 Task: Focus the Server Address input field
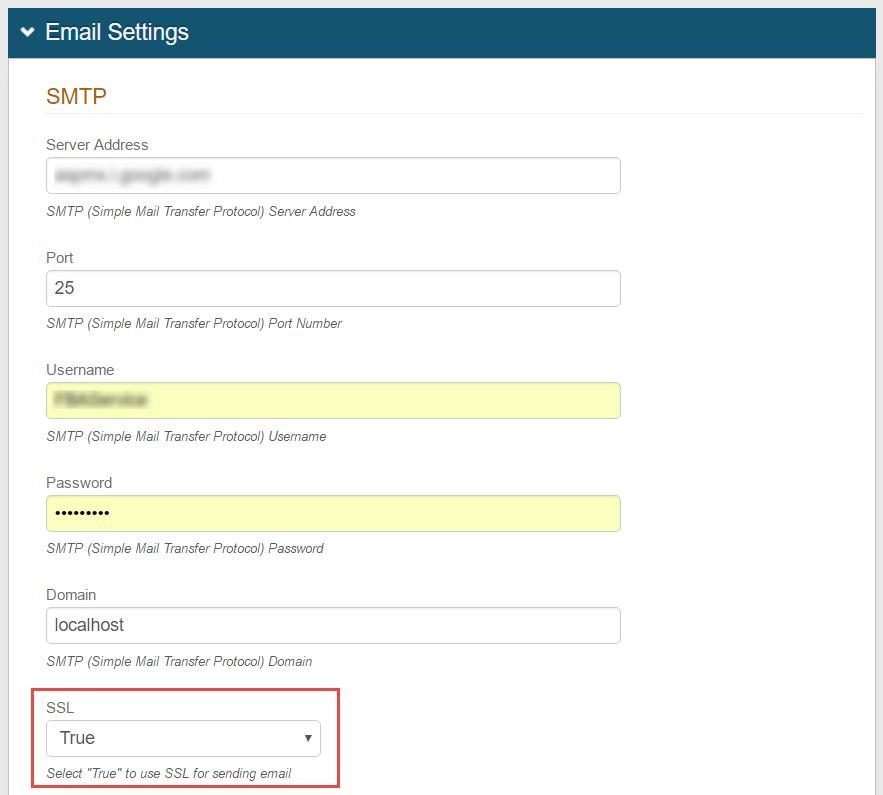click(x=333, y=175)
